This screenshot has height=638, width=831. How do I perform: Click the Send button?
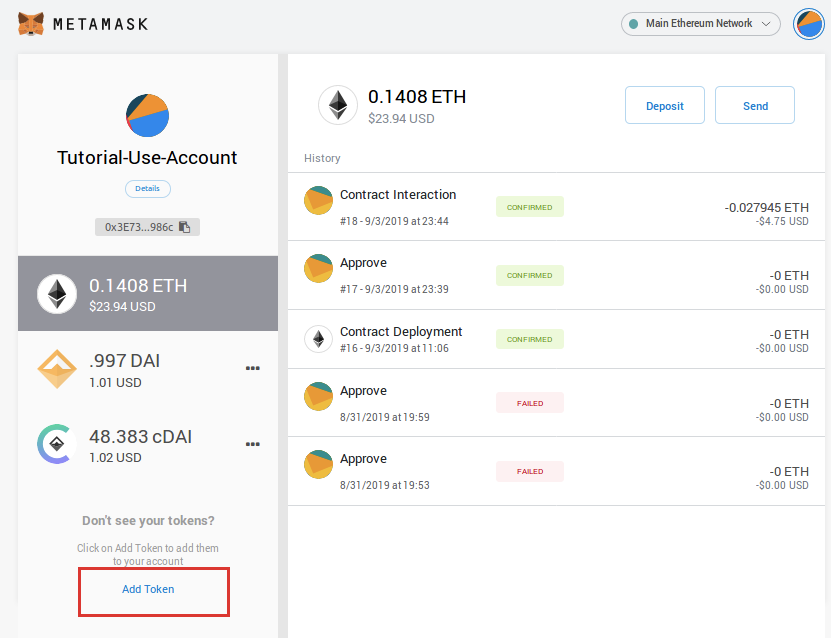point(755,105)
